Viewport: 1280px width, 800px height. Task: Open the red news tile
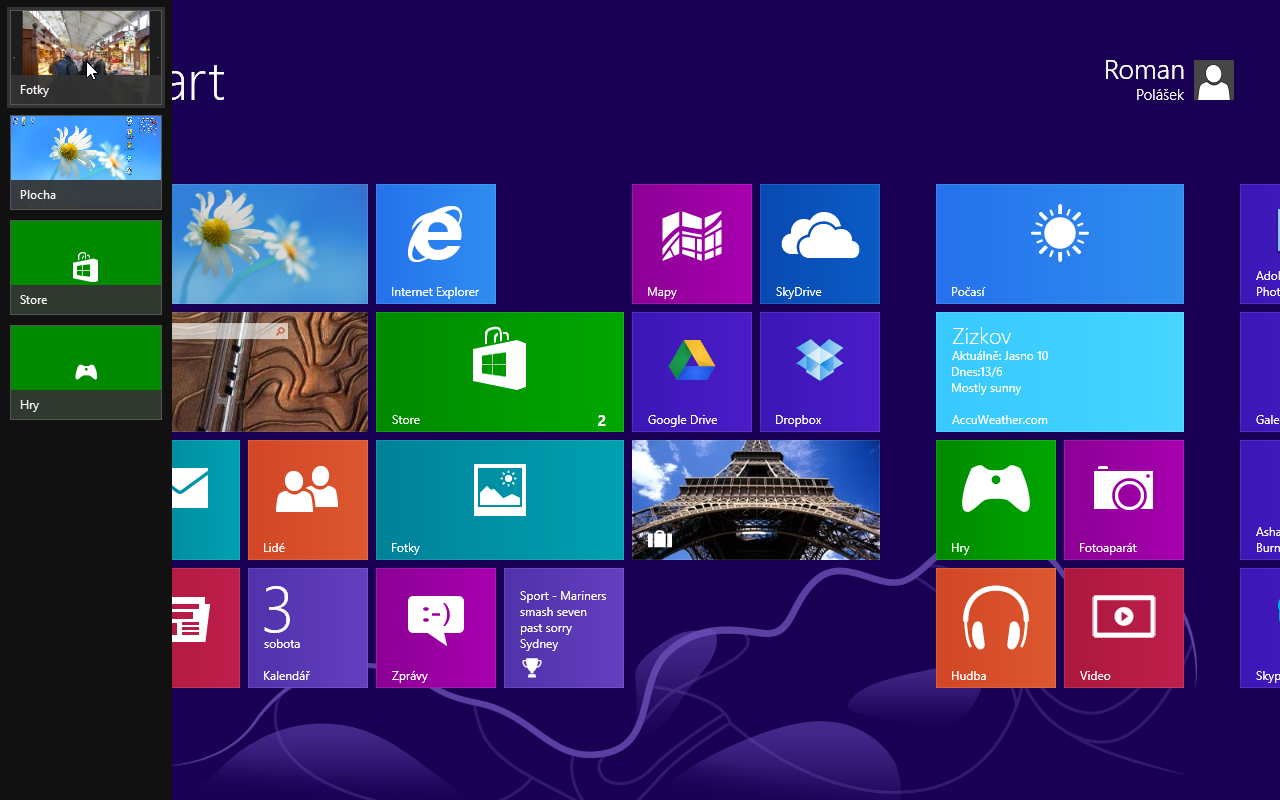206,628
